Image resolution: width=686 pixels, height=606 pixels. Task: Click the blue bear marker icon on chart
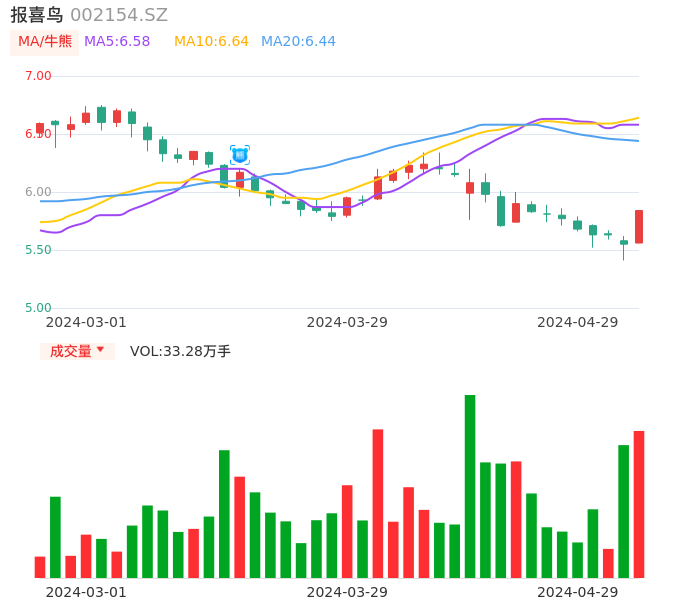coord(240,155)
